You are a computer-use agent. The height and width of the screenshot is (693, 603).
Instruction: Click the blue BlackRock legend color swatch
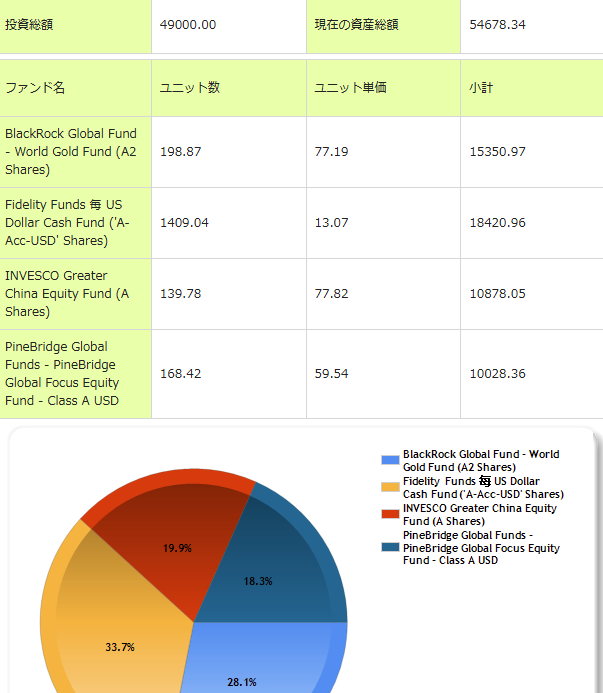pyautogui.click(x=390, y=460)
